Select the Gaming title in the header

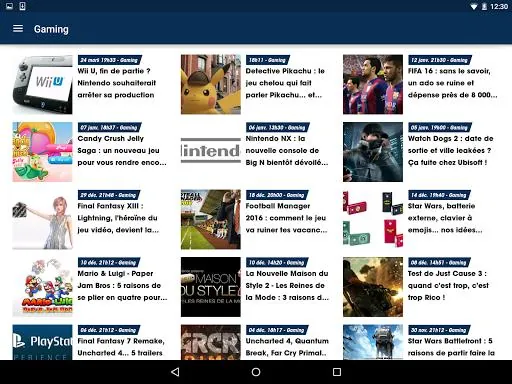pos(51,29)
